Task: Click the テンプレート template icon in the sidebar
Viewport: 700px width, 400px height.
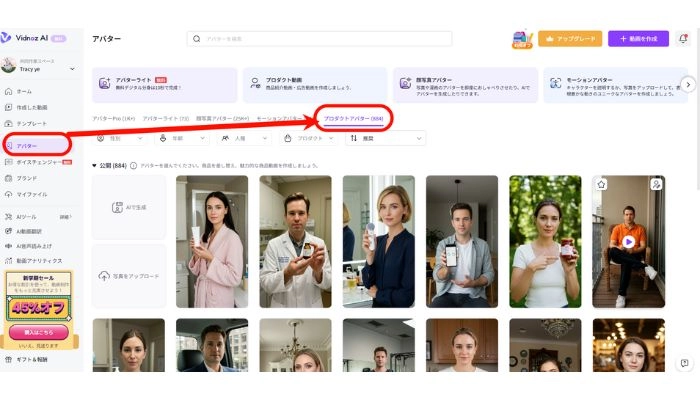Action: [x=8, y=123]
